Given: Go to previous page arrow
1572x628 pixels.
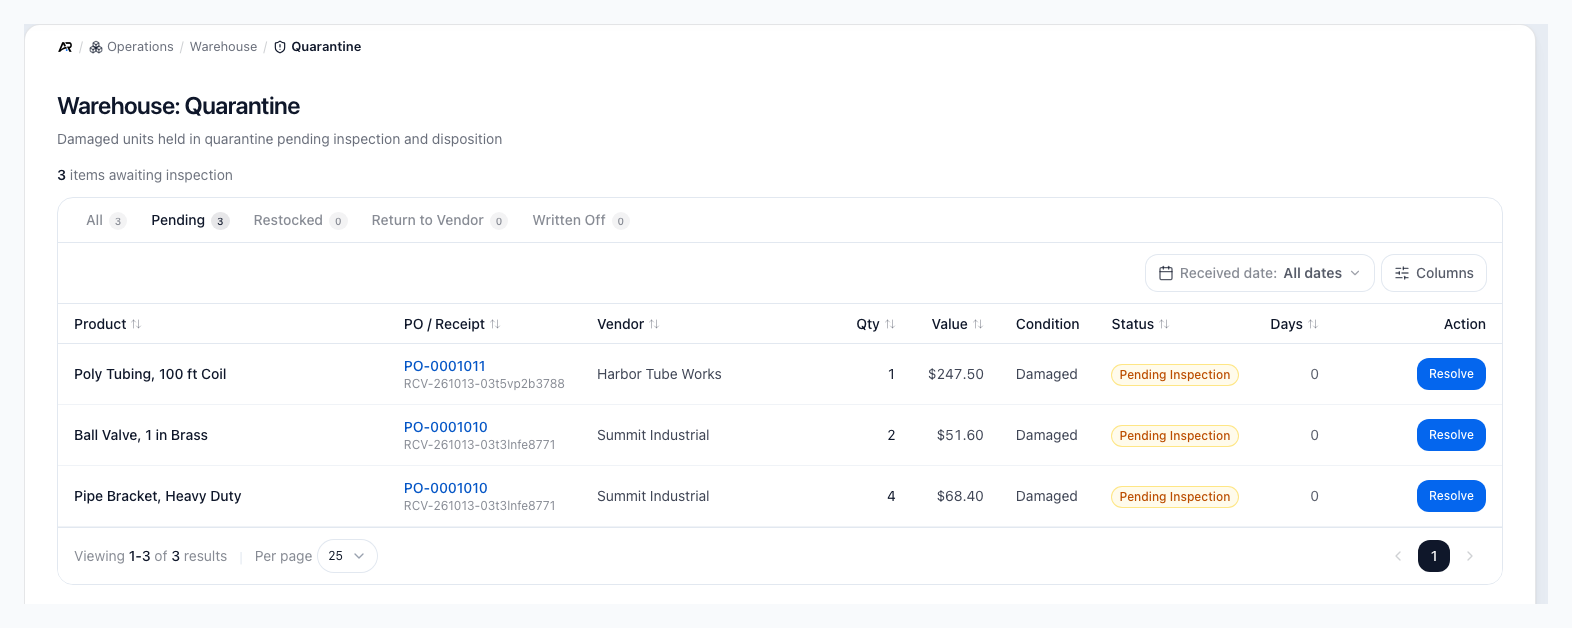Looking at the screenshot, I should pos(1398,556).
